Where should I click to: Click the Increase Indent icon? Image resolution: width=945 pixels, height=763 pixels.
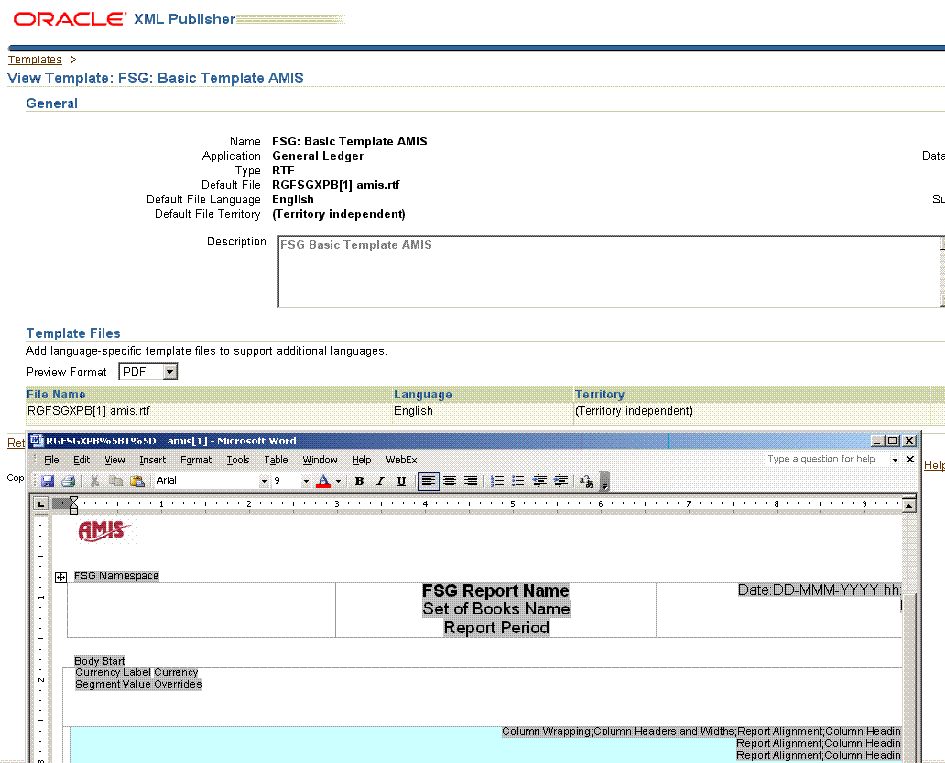tap(561, 481)
